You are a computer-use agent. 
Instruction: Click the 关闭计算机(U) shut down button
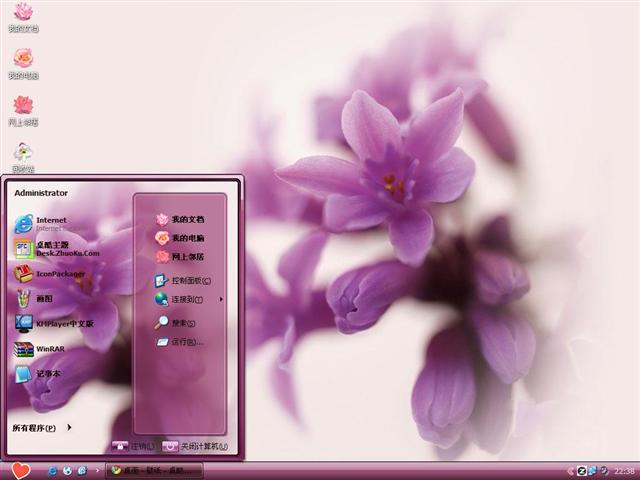[x=195, y=446]
